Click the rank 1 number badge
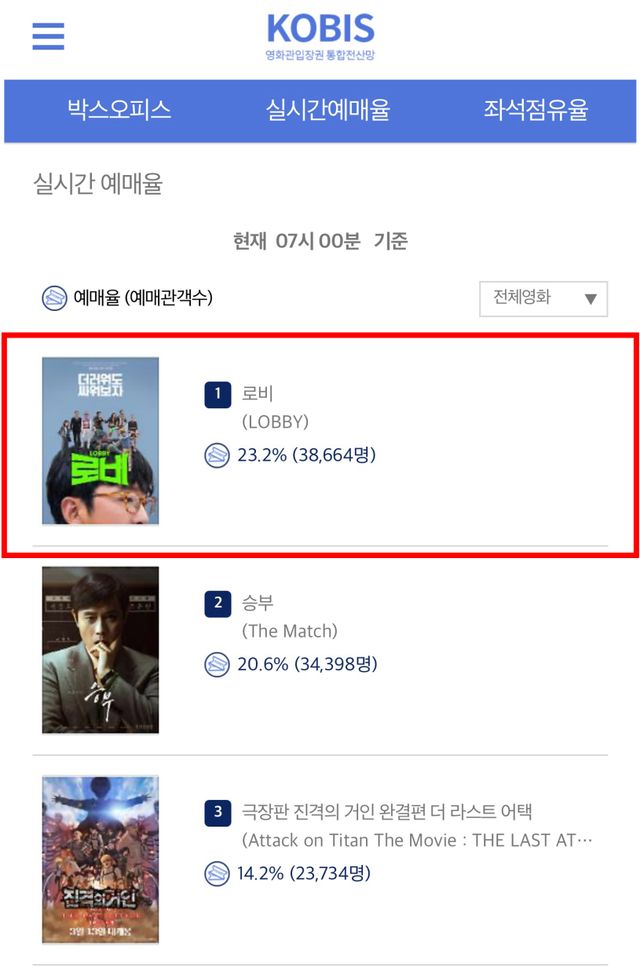Viewport: 640px width, 971px height. coord(217,394)
